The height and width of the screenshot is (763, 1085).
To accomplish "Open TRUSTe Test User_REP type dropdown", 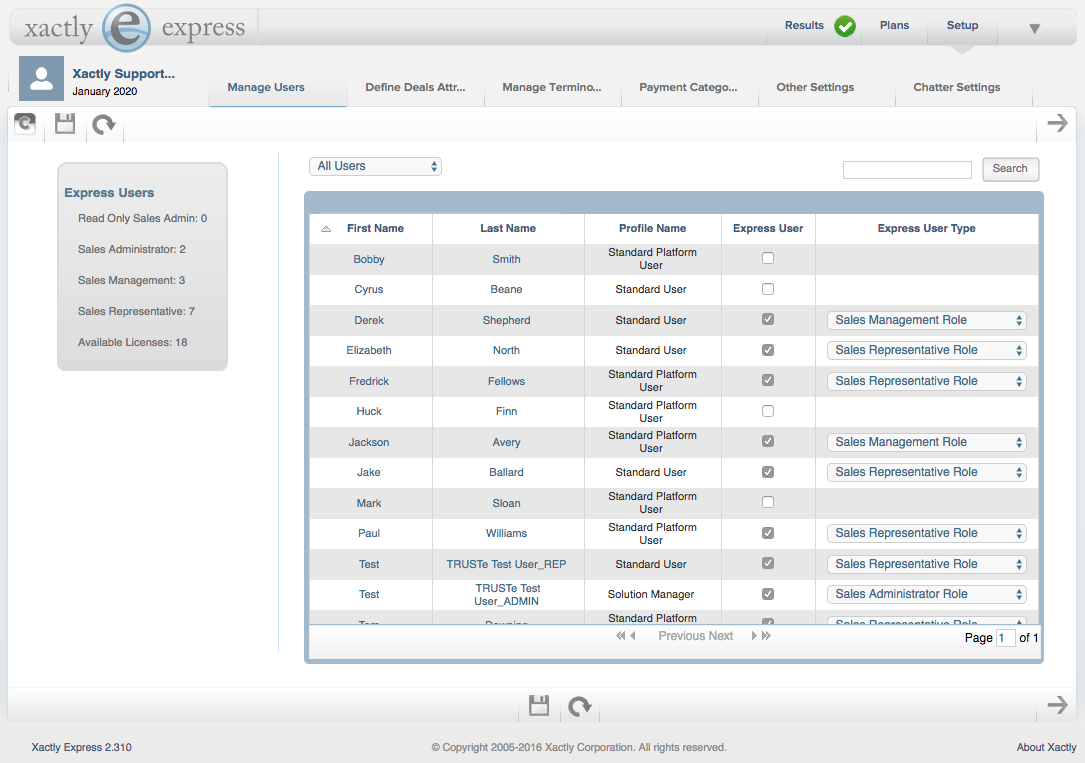I will (927, 564).
